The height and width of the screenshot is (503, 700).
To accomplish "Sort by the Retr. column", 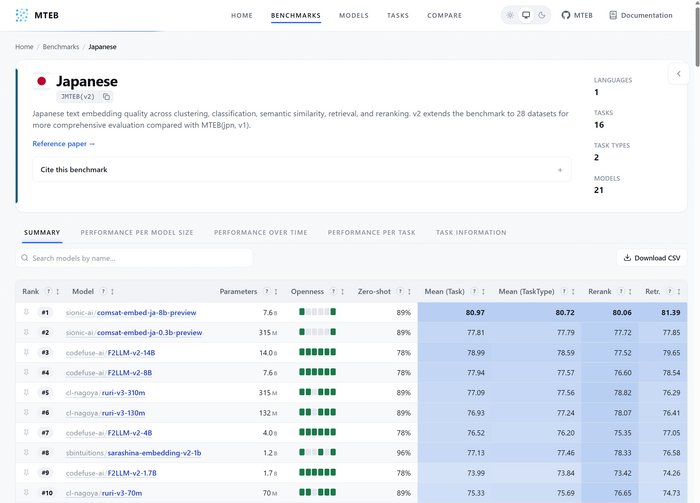I will tap(679, 291).
